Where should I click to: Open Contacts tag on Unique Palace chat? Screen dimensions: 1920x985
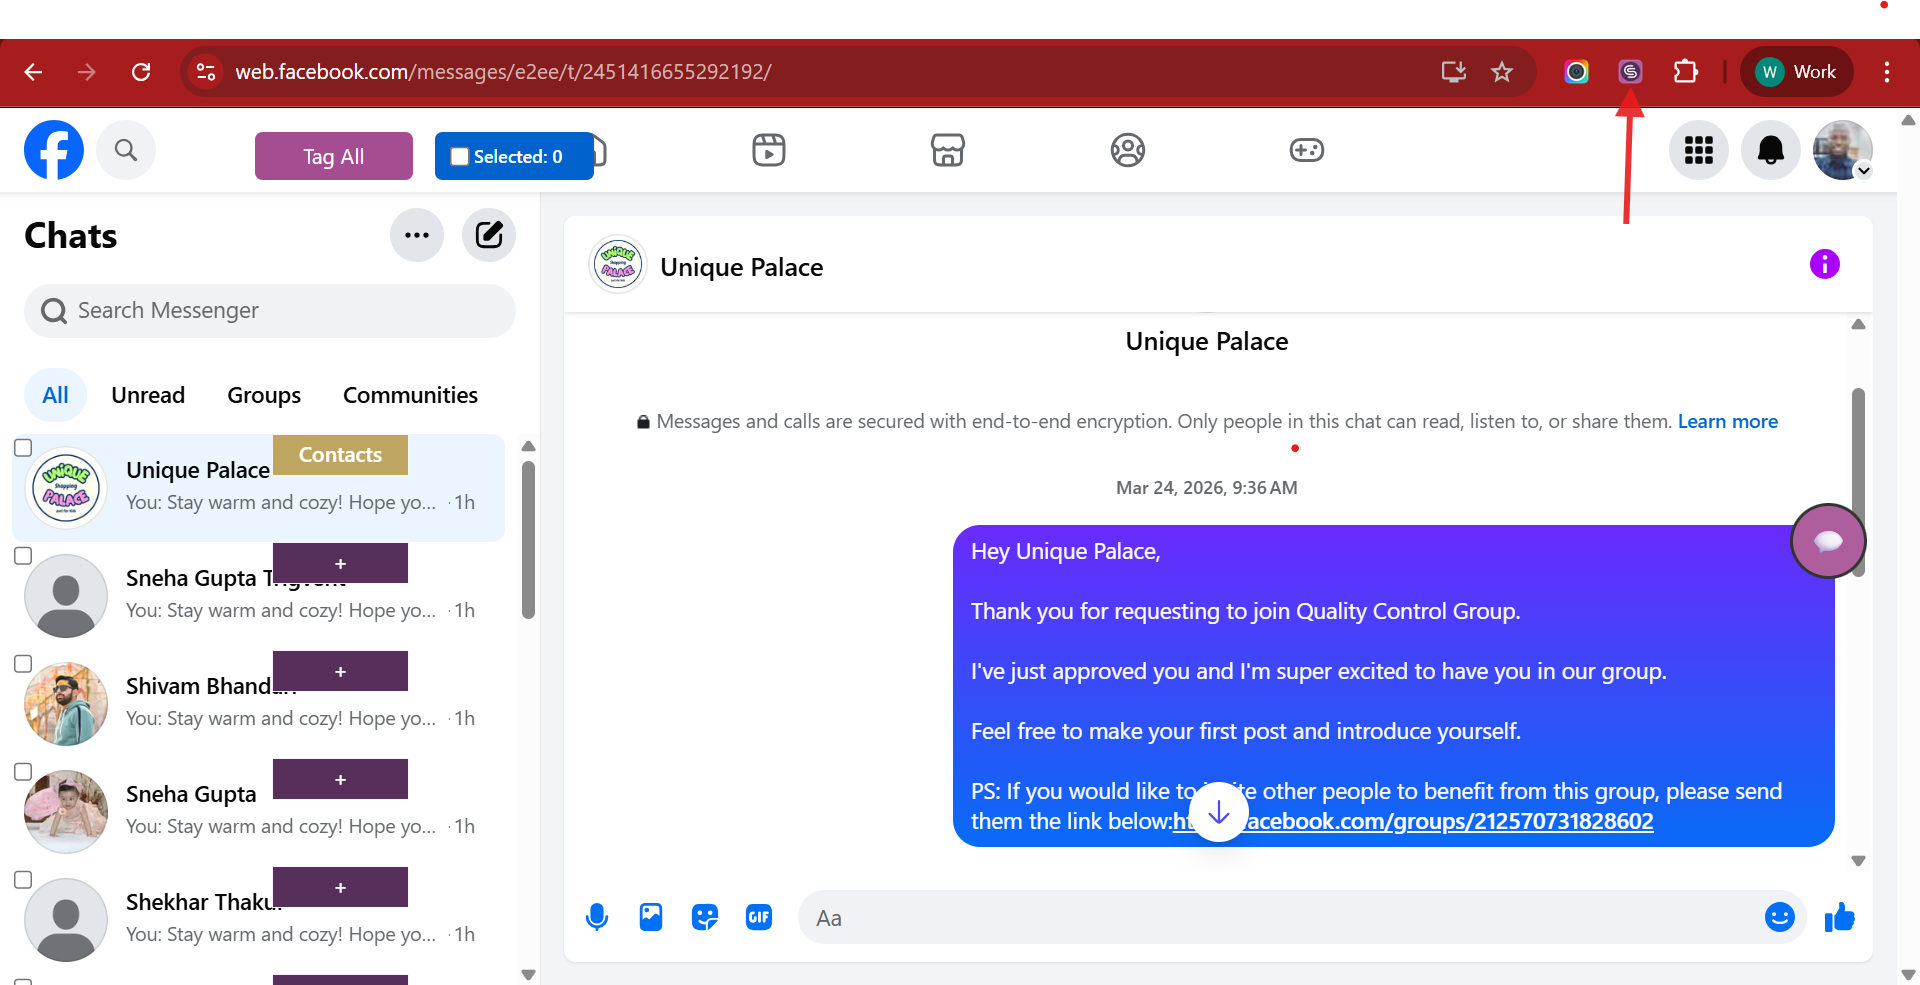(340, 455)
